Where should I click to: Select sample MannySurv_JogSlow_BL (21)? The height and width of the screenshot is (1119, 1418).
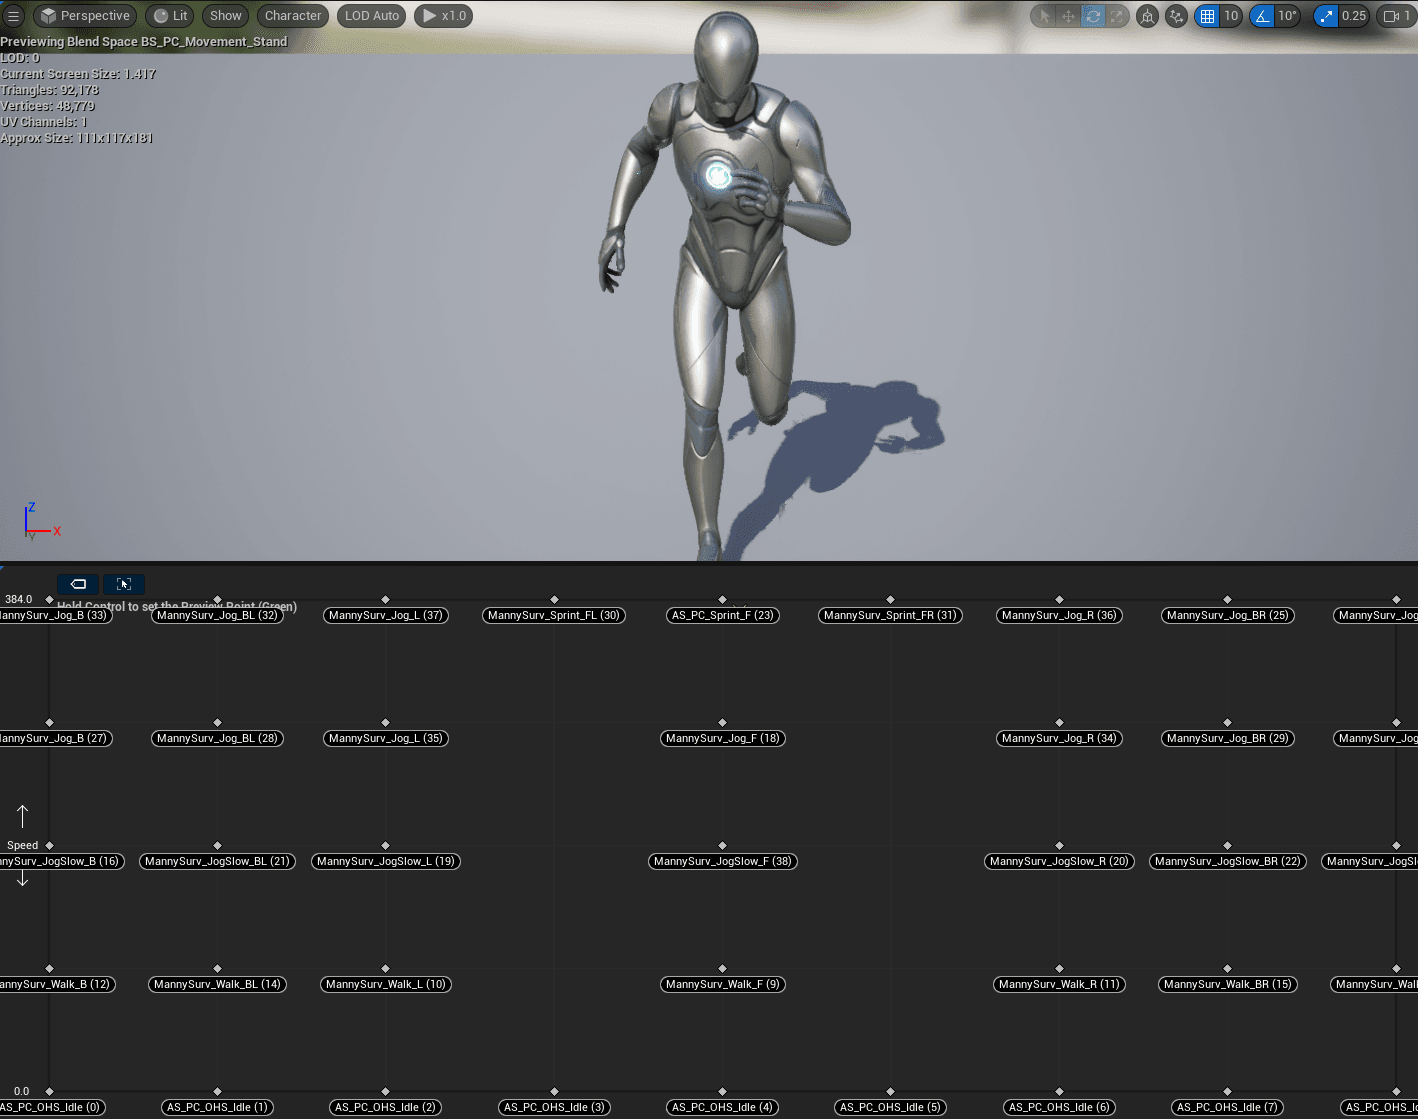click(217, 861)
